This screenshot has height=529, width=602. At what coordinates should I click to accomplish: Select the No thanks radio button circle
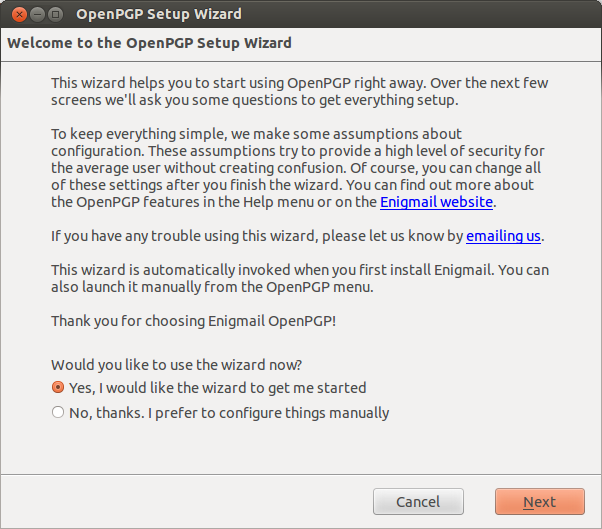pos(58,412)
